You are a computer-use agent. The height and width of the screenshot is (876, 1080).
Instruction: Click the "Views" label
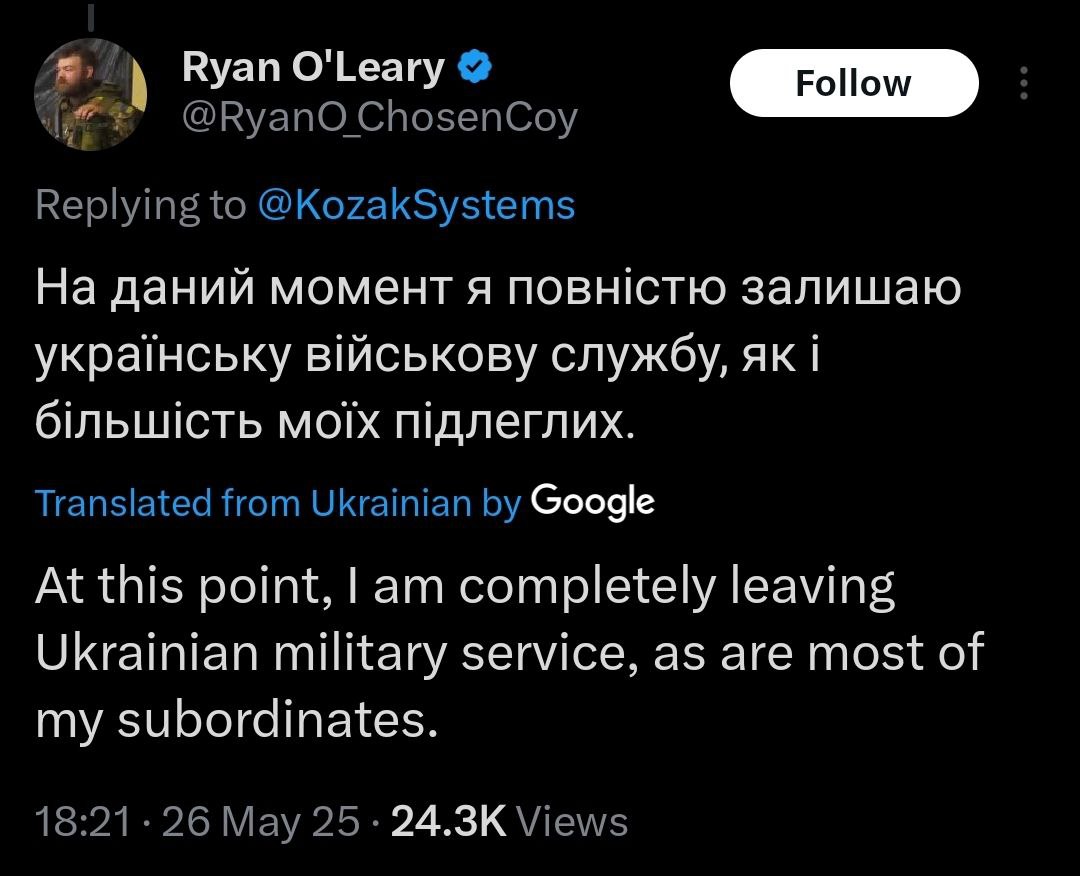pos(577,821)
